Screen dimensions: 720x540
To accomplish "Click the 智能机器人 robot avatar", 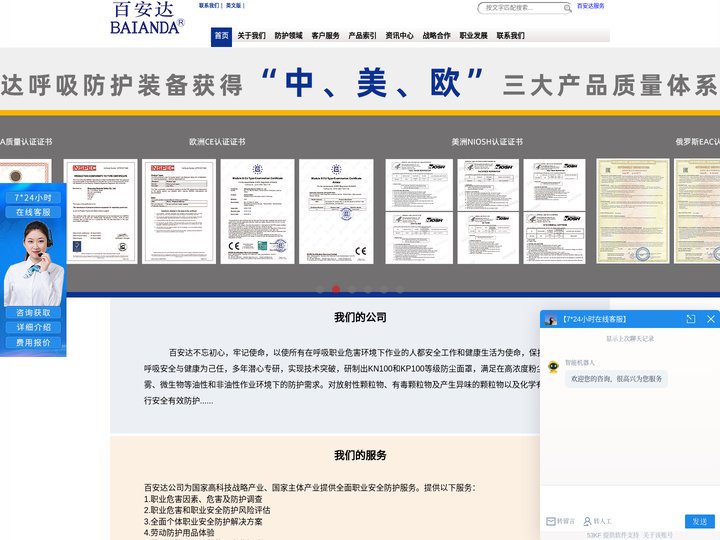I will click(553, 366).
